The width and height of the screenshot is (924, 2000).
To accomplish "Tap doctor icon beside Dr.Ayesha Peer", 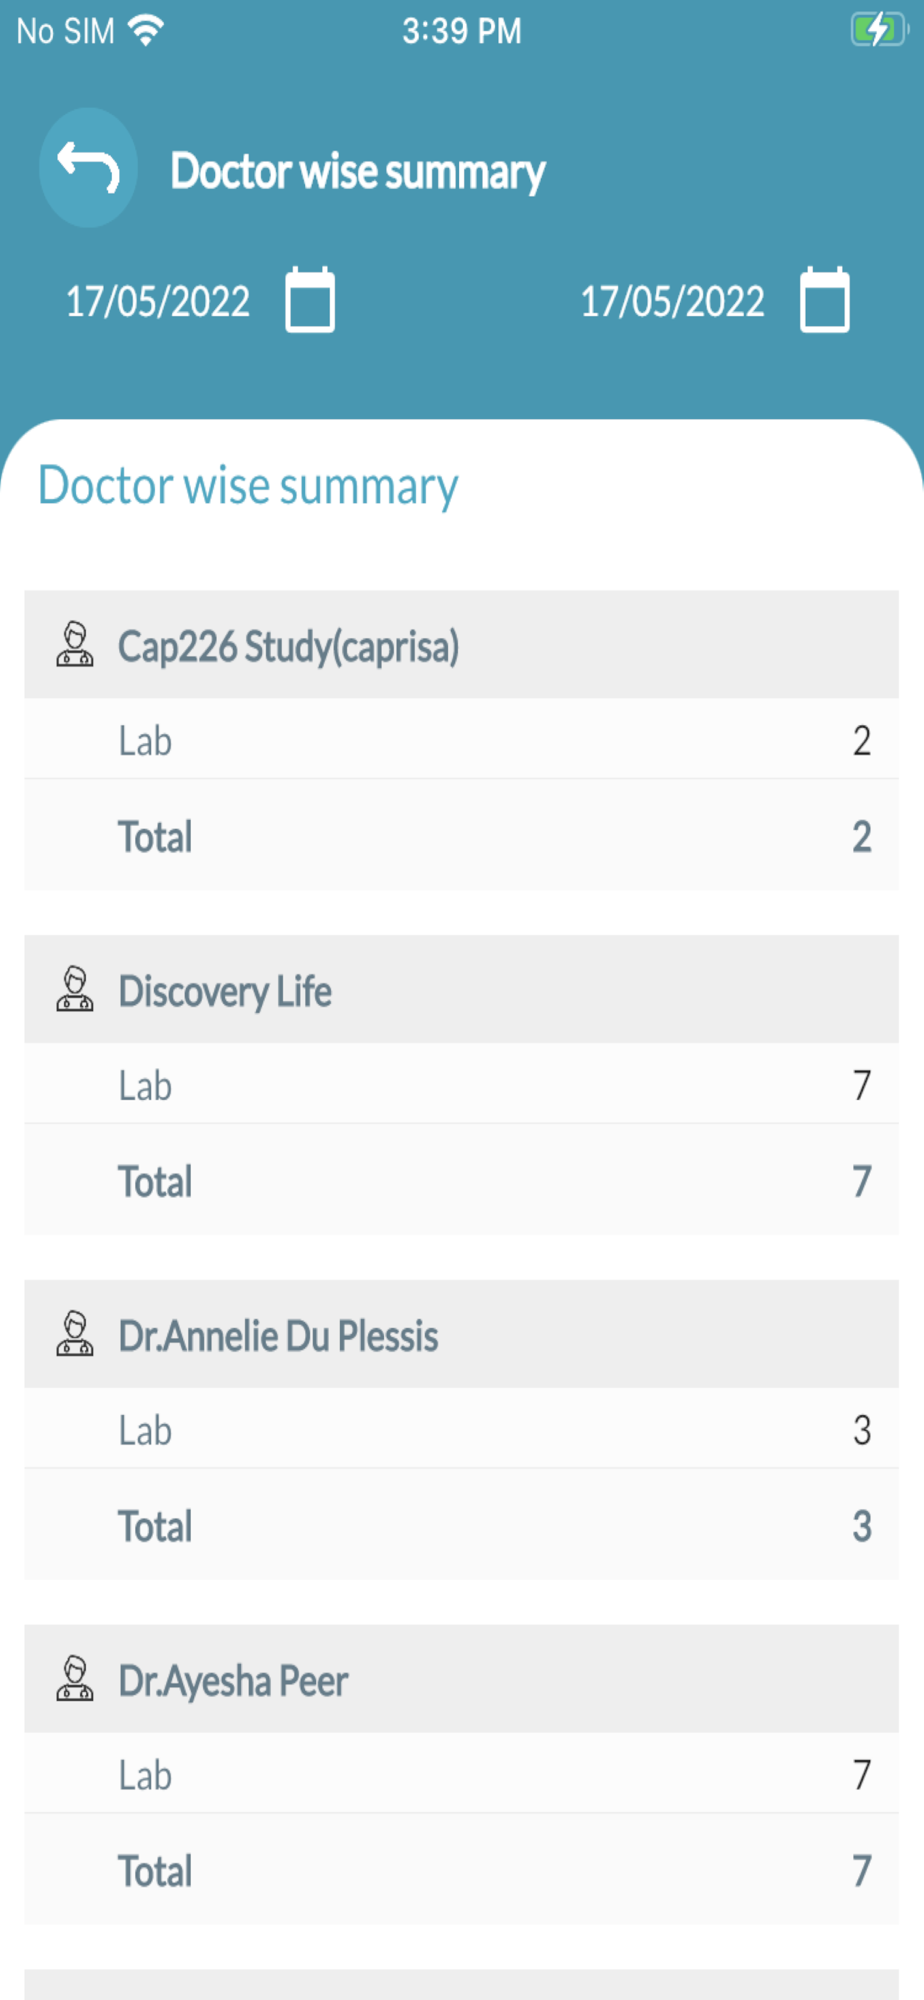I will [75, 1680].
